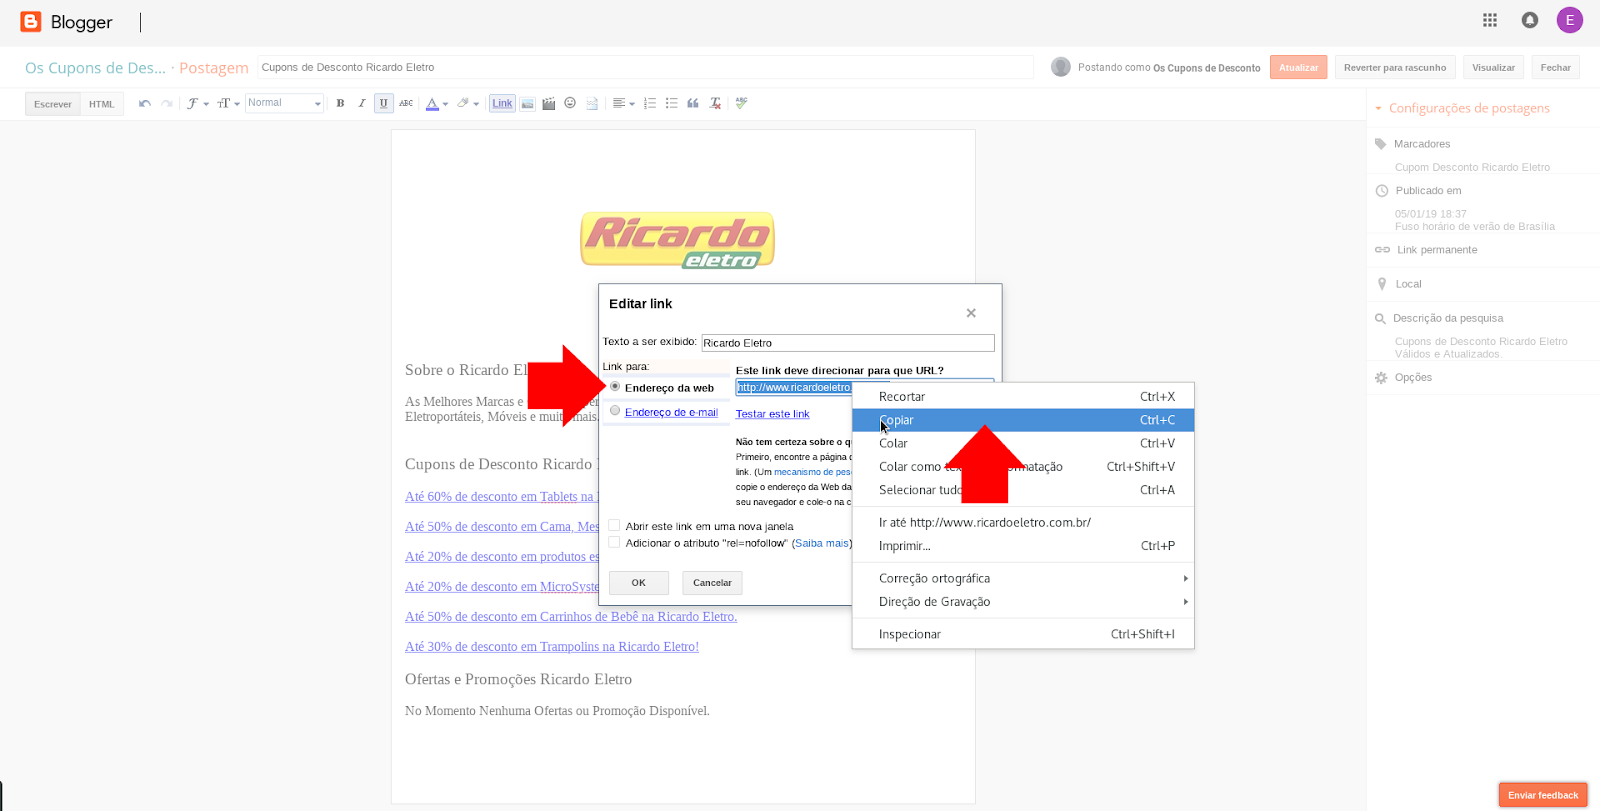Open the notifications bell
The image size is (1600, 811).
pos(1530,20)
